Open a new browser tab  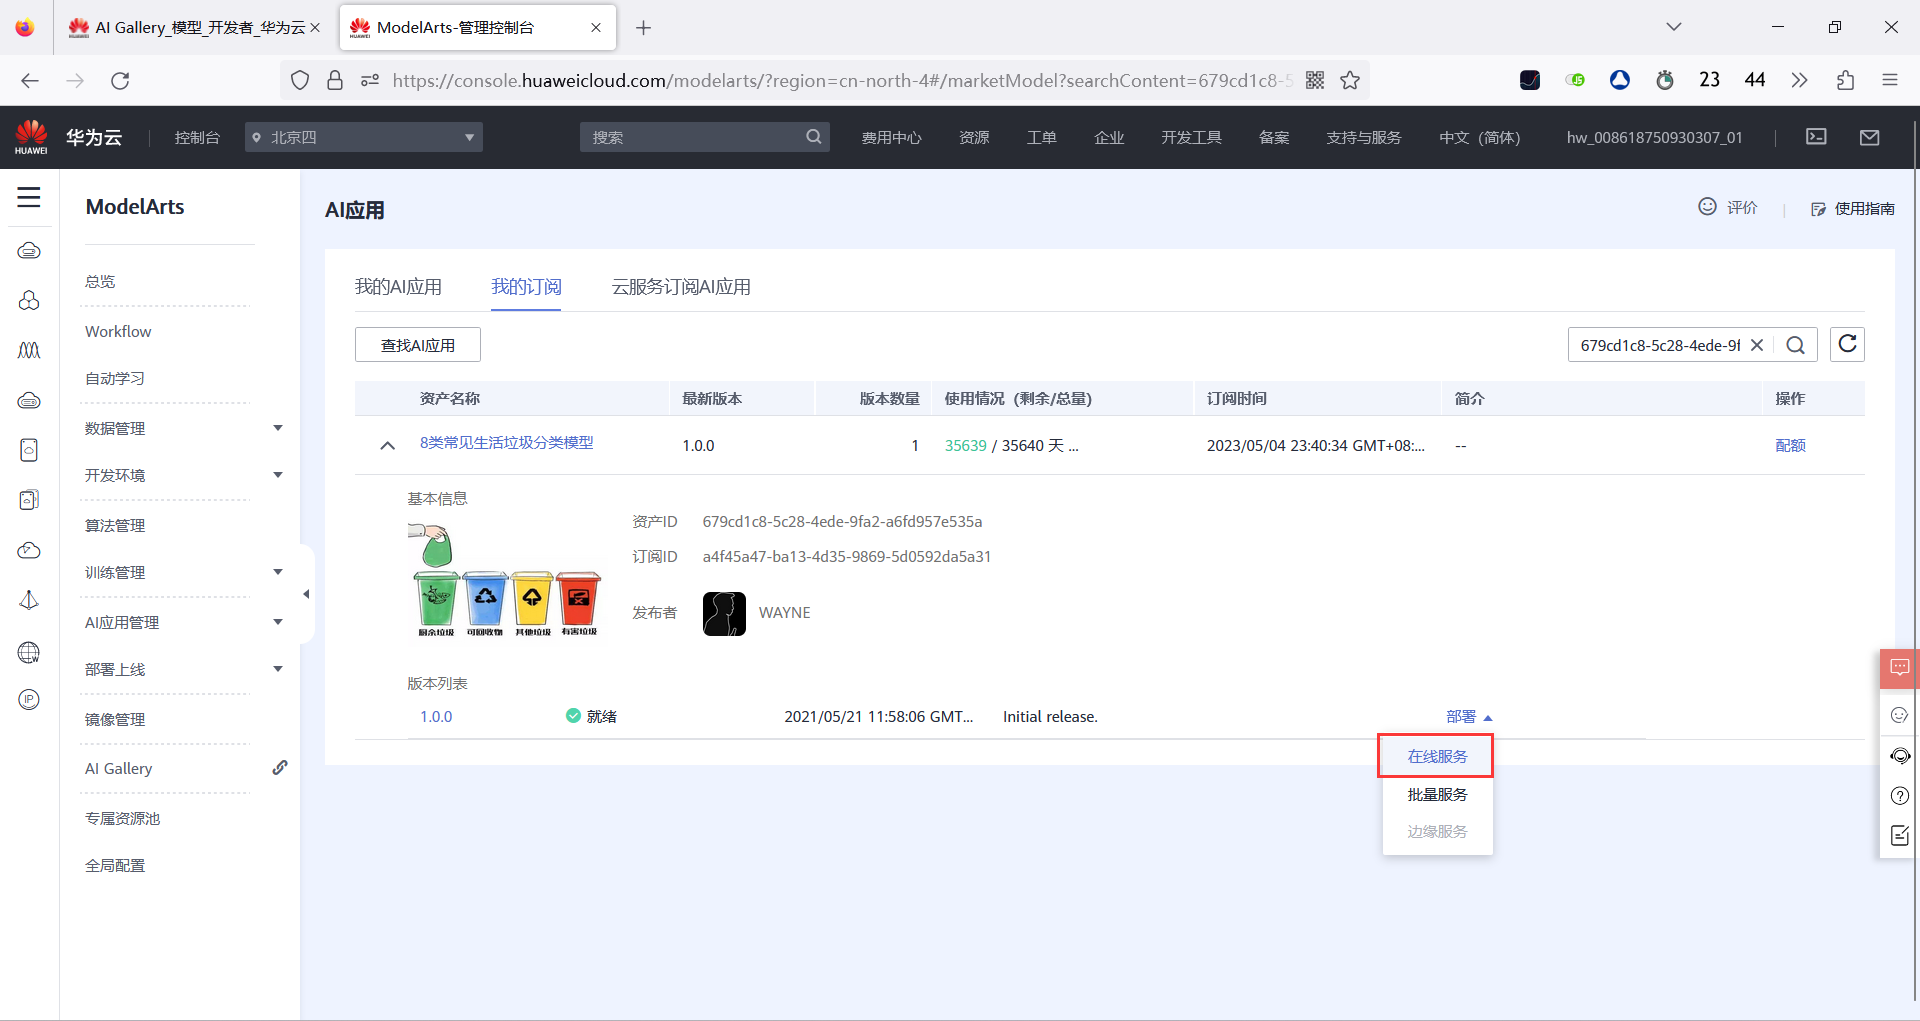tap(643, 27)
